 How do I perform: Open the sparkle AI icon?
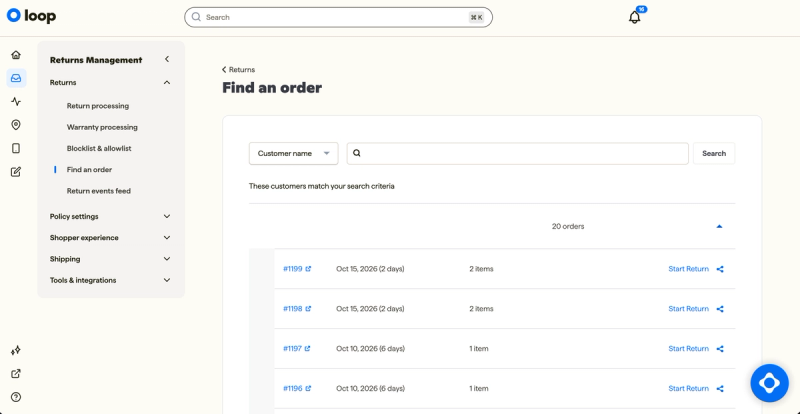[x=16, y=350]
